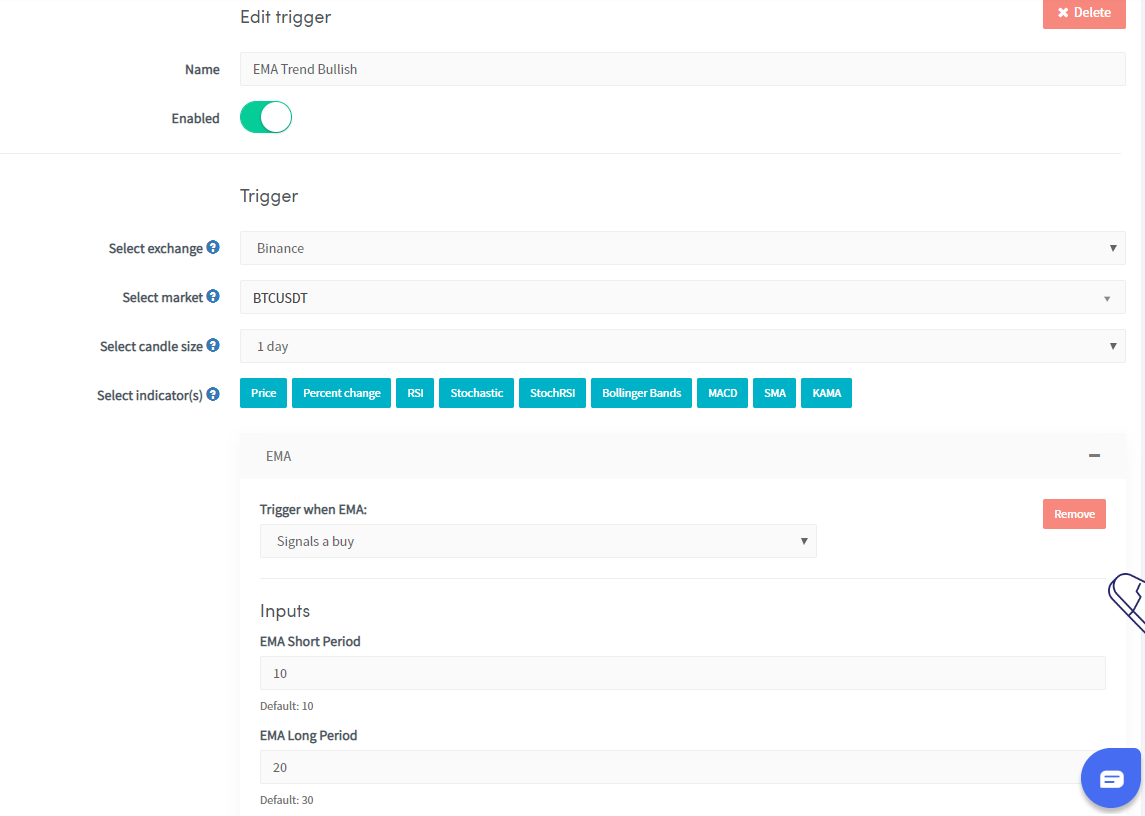
Task: Add the MACD indicator
Action: coord(722,393)
